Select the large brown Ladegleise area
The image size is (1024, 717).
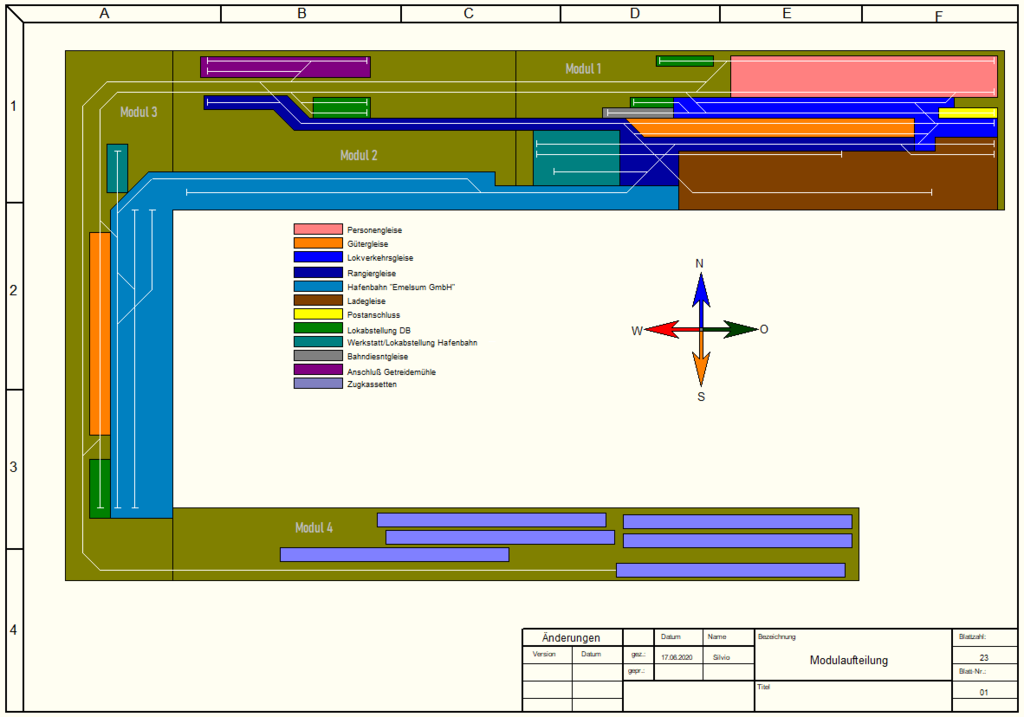coord(838,183)
